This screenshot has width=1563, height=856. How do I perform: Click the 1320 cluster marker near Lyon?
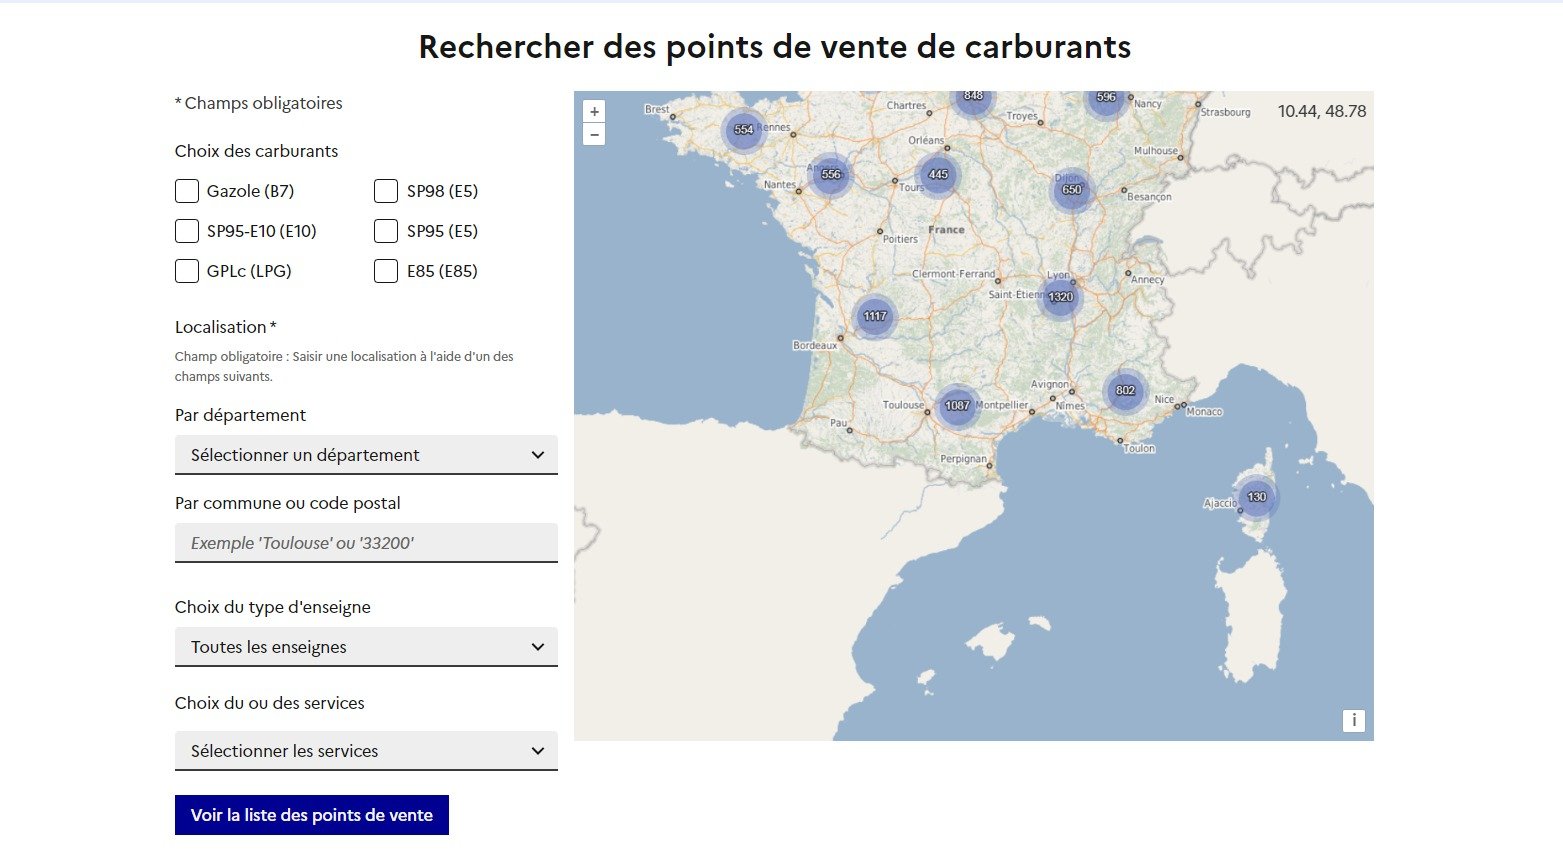coord(1060,297)
